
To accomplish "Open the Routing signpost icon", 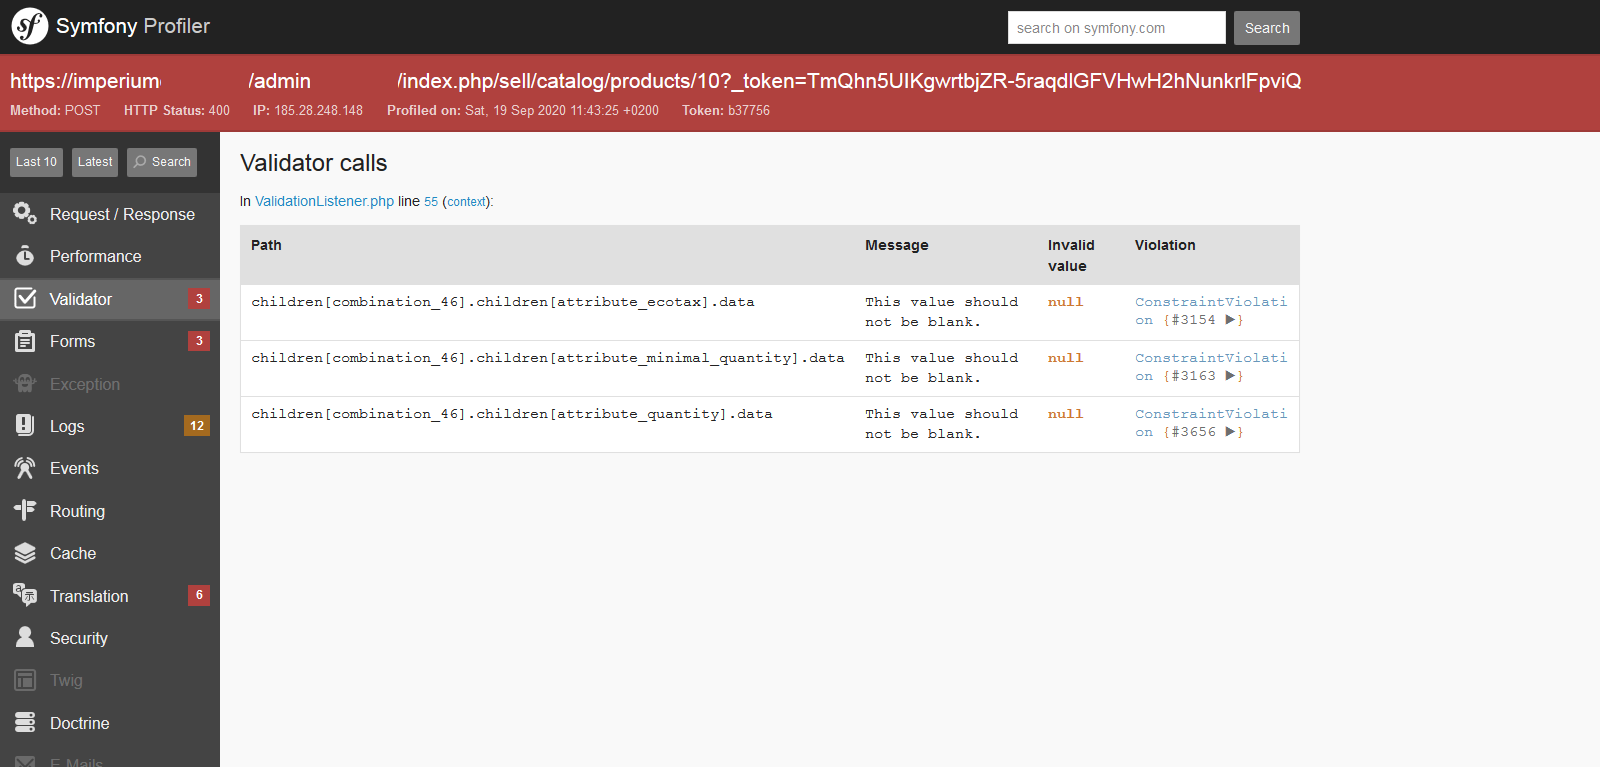I will [25, 510].
